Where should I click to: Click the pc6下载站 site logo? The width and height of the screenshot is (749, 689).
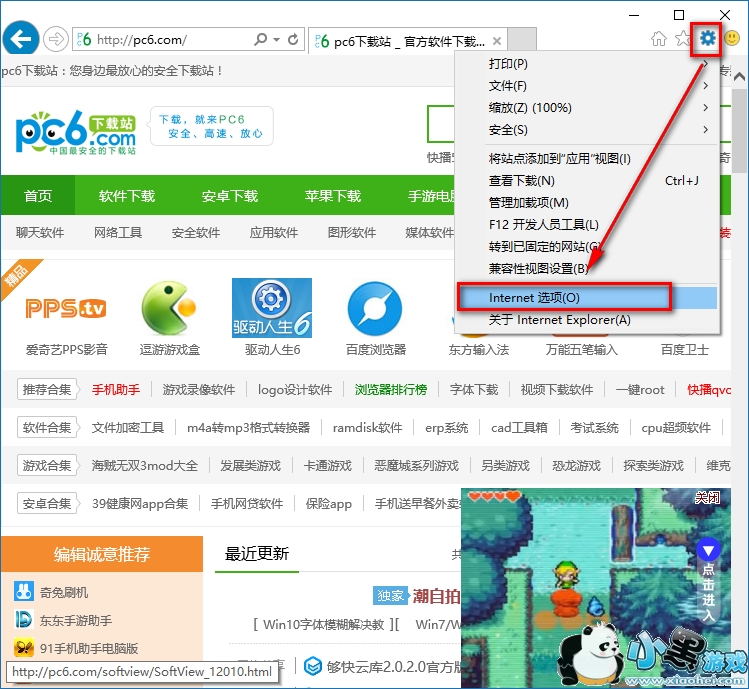[x=76, y=132]
